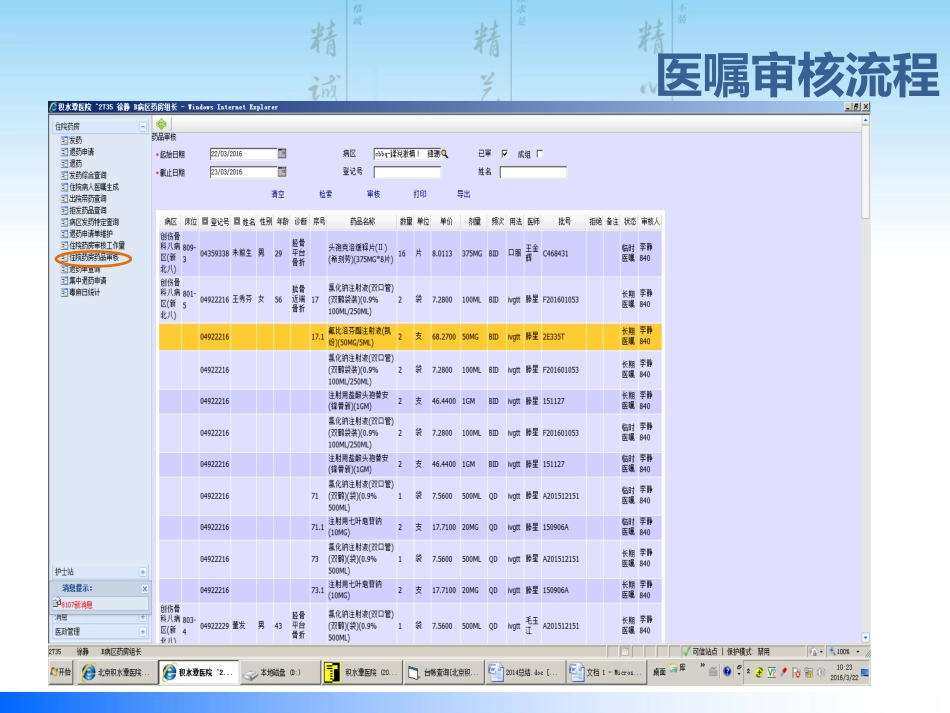Switch to the 2014总结.doc Word window
The height and width of the screenshot is (713, 950).
525,672
